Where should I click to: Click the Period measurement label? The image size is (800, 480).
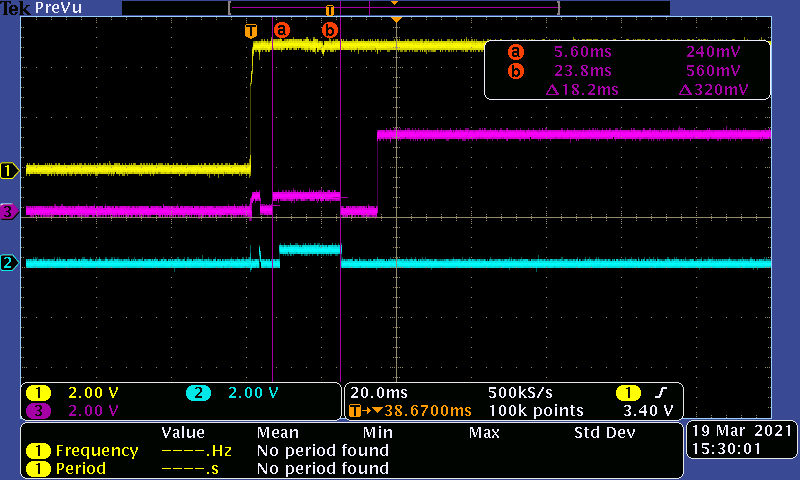pyautogui.click(x=81, y=468)
